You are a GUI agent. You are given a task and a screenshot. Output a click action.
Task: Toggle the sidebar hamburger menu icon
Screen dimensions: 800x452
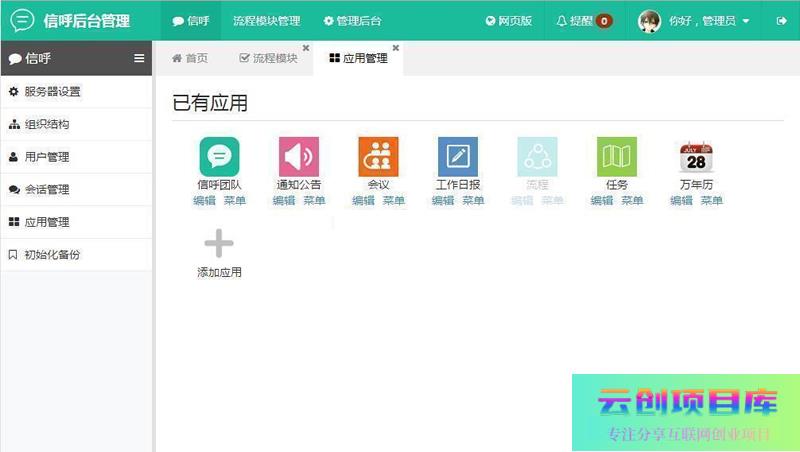tap(139, 58)
